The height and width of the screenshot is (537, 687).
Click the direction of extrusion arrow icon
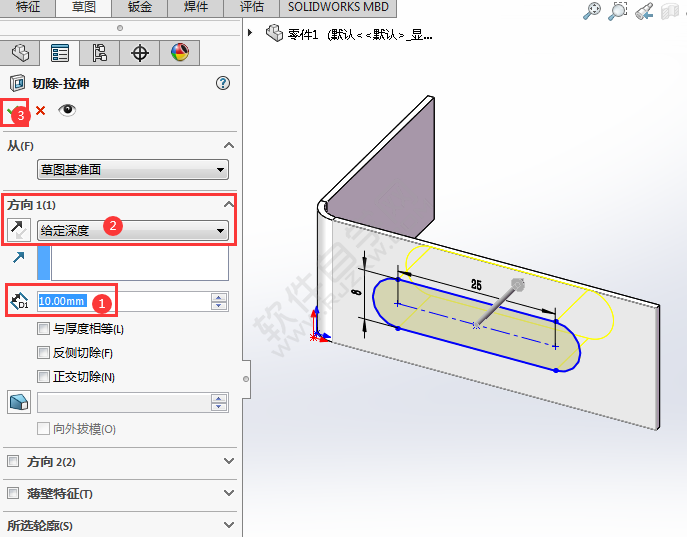(x=18, y=257)
